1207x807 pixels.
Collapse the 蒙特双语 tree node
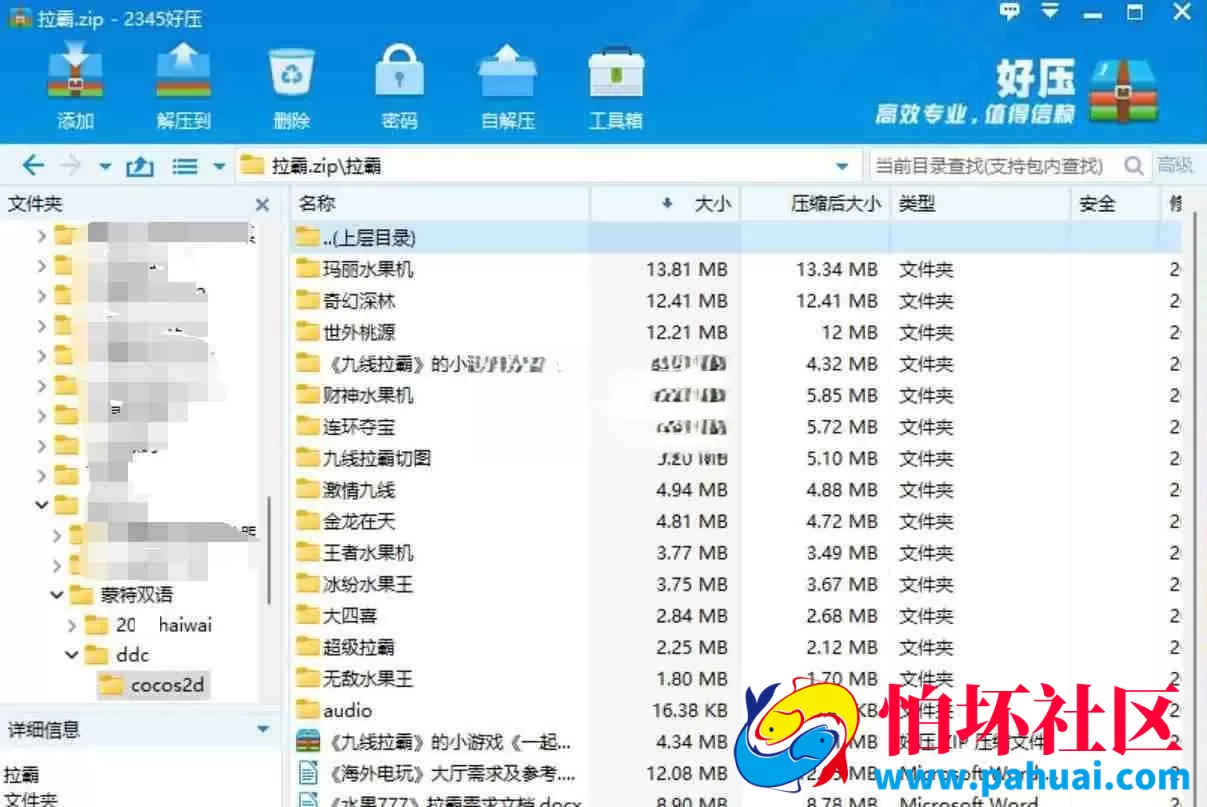click(x=56, y=595)
